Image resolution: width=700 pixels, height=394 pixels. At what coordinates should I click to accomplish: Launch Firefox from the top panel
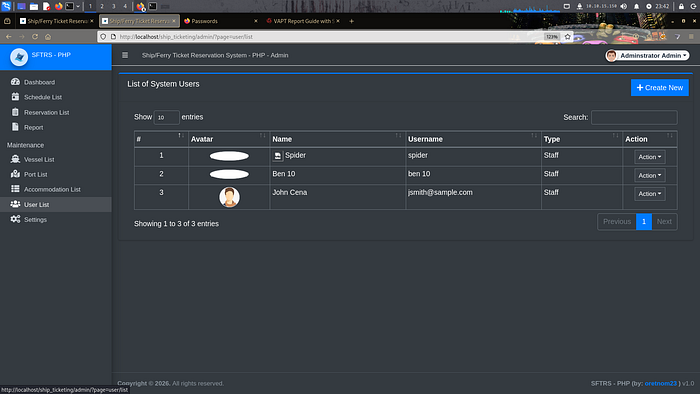[x=58, y=6]
